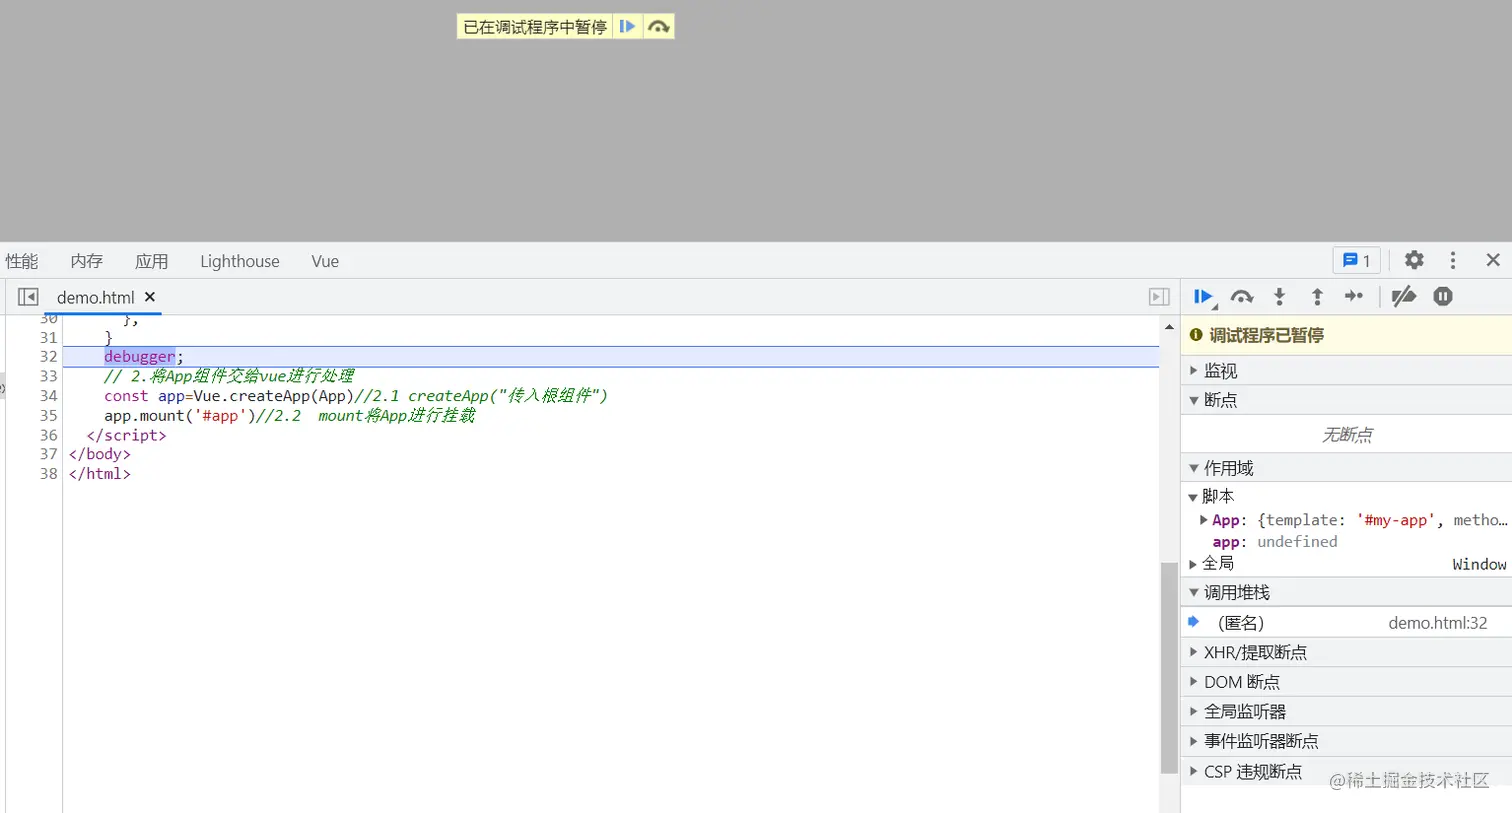
Task: Expand the 全局监听器 section
Action: tap(1346, 712)
